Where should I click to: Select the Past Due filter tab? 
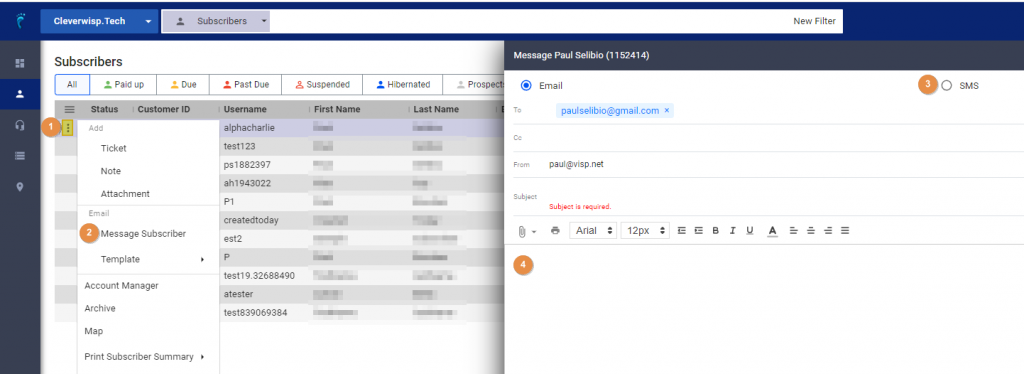point(248,85)
